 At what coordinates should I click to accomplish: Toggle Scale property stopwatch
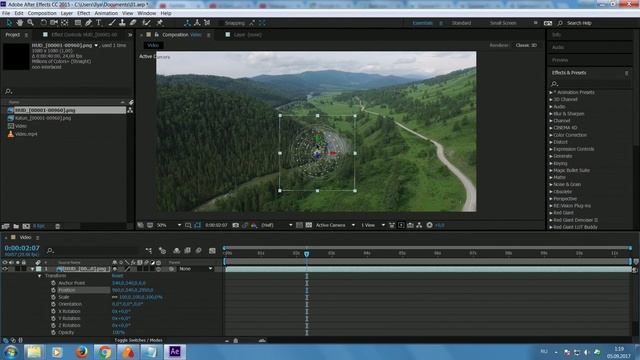[x=53, y=297]
